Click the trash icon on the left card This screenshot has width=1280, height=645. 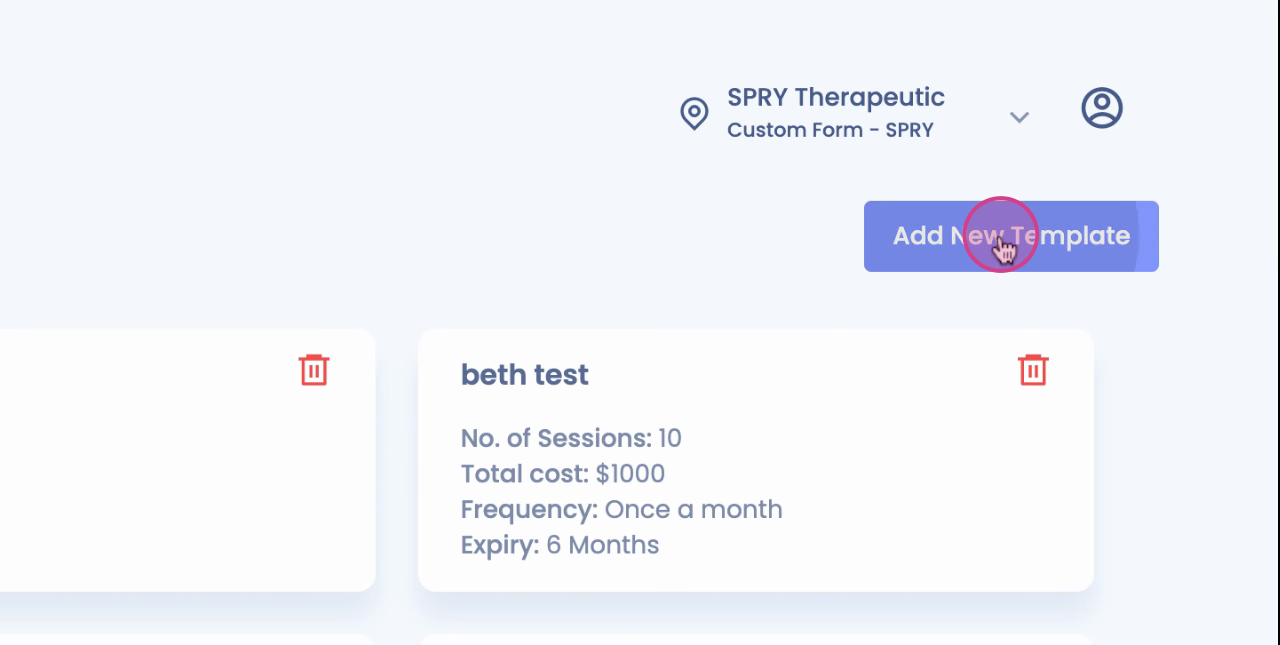314,370
